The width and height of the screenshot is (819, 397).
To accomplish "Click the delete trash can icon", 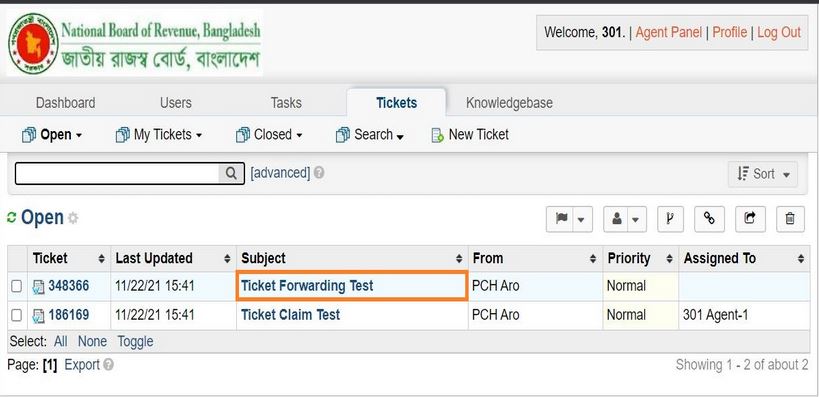I will pyautogui.click(x=790, y=219).
